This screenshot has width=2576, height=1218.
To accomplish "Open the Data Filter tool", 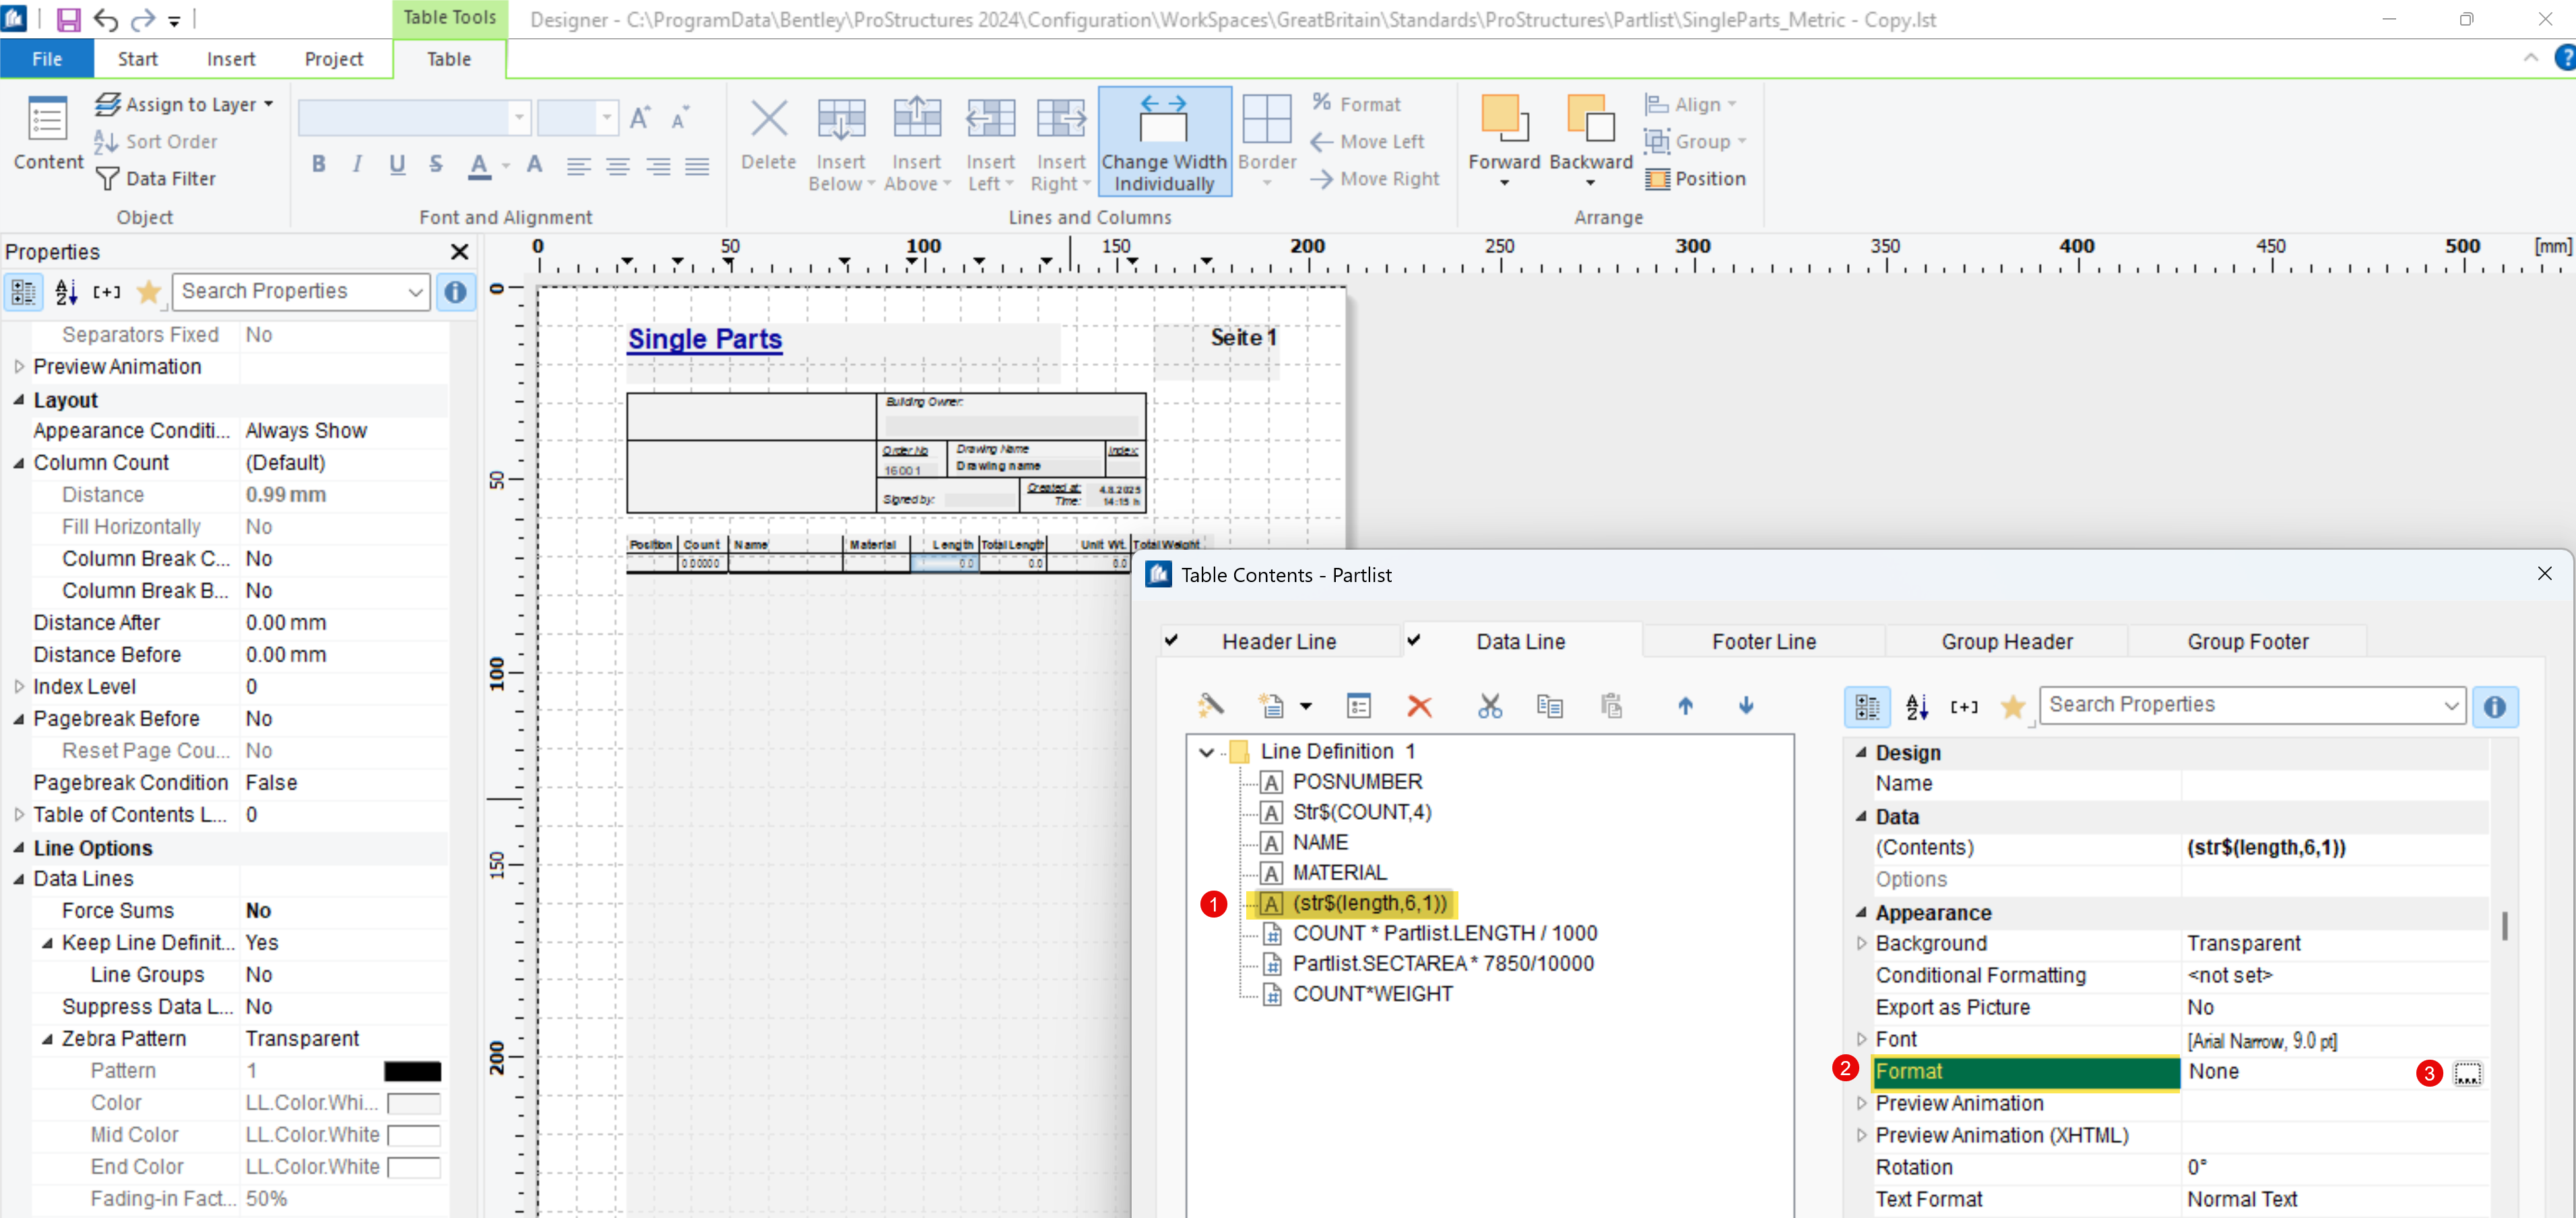I will click(x=156, y=179).
